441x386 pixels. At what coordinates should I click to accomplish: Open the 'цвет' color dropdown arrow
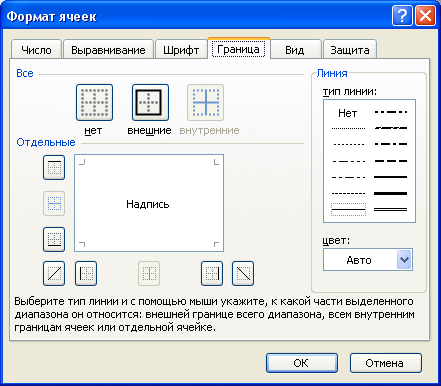(x=404, y=260)
